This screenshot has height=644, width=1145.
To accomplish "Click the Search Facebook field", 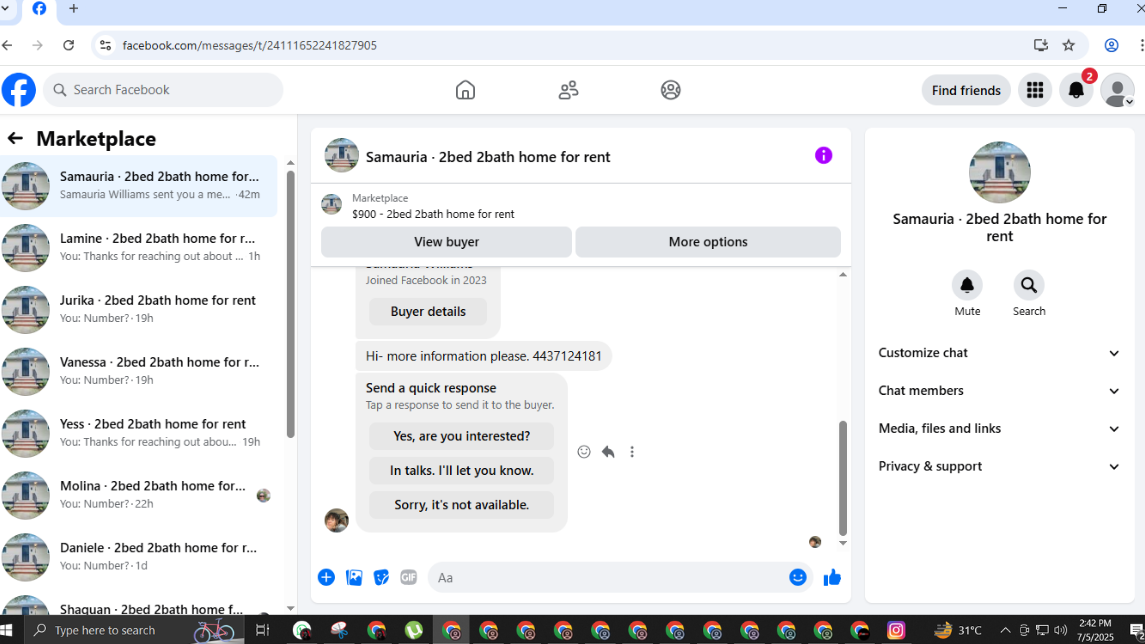I will [x=163, y=90].
